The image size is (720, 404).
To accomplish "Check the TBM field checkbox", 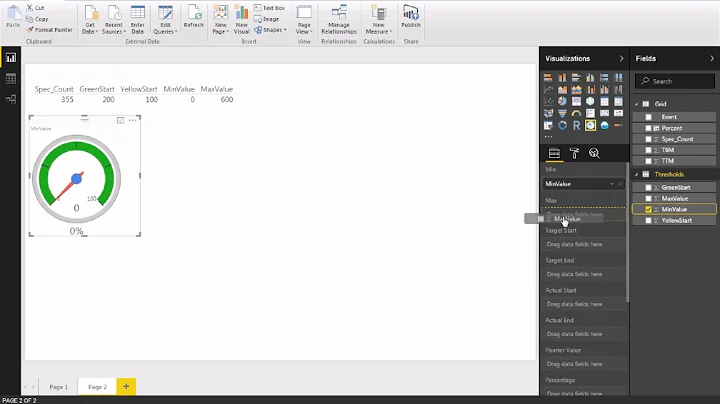I will point(648,150).
